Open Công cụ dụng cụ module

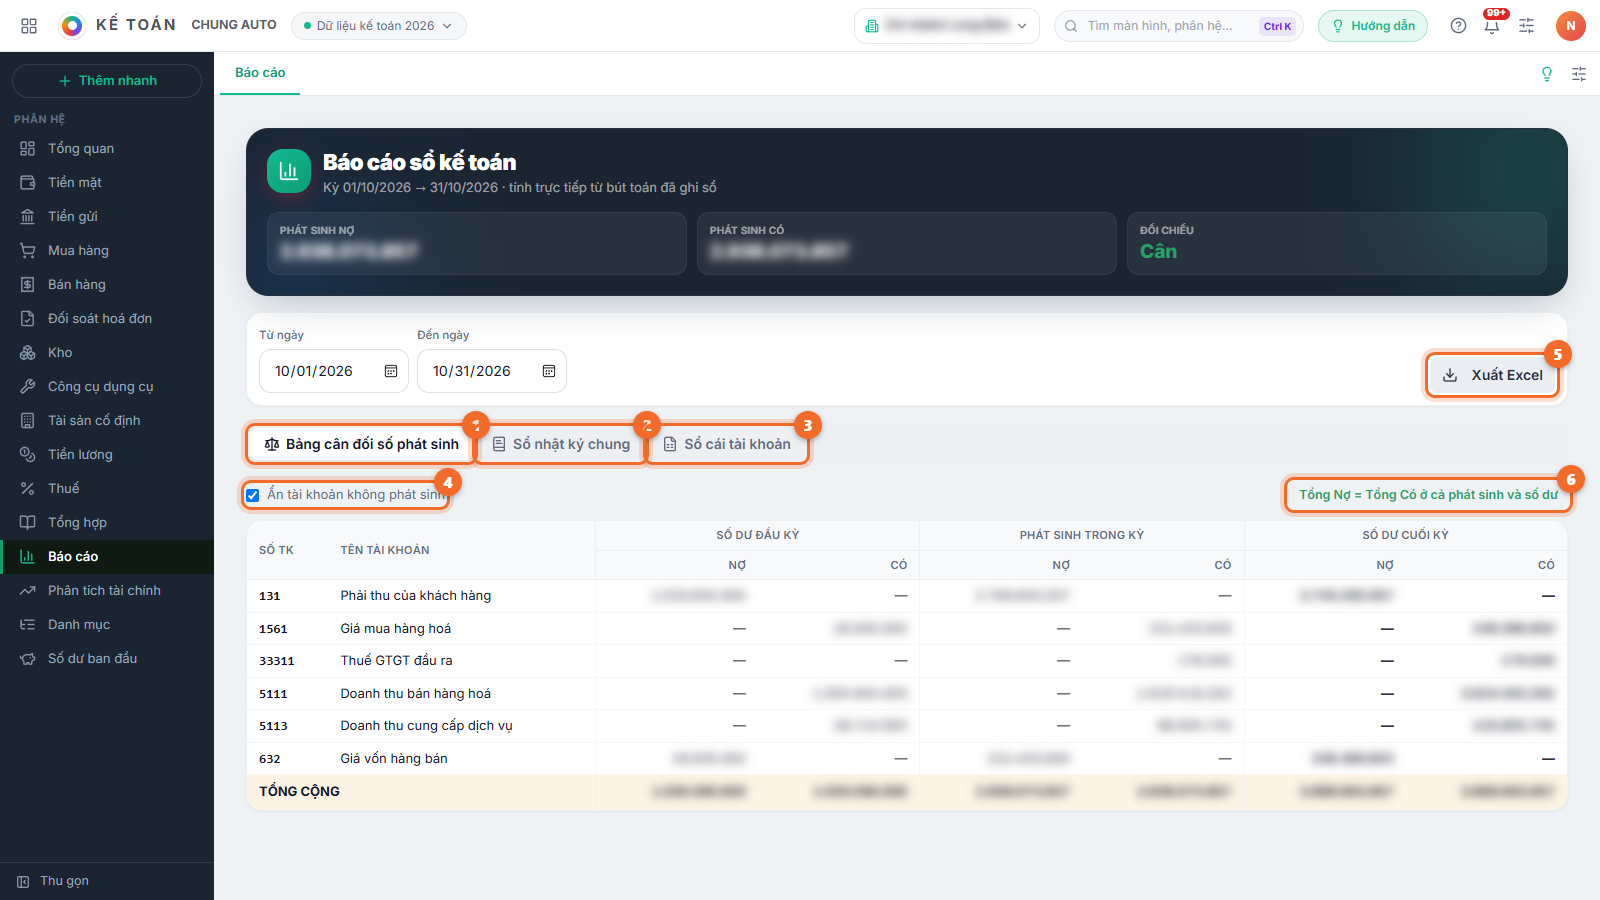click(x=107, y=386)
